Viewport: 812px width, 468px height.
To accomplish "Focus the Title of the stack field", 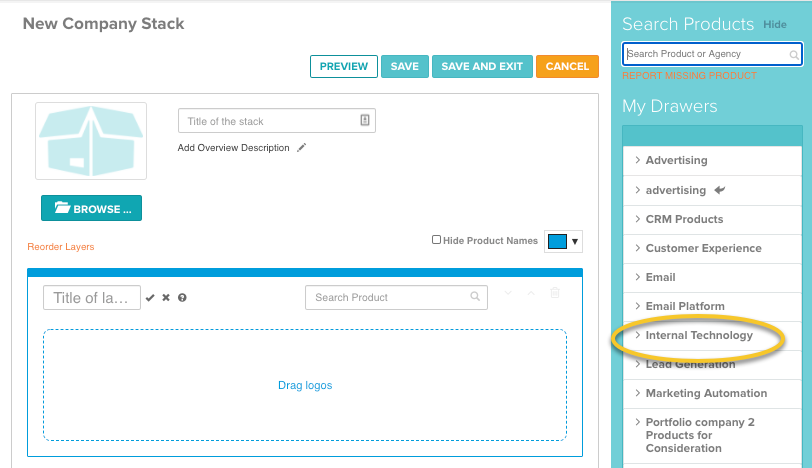I will coord(277,121).
